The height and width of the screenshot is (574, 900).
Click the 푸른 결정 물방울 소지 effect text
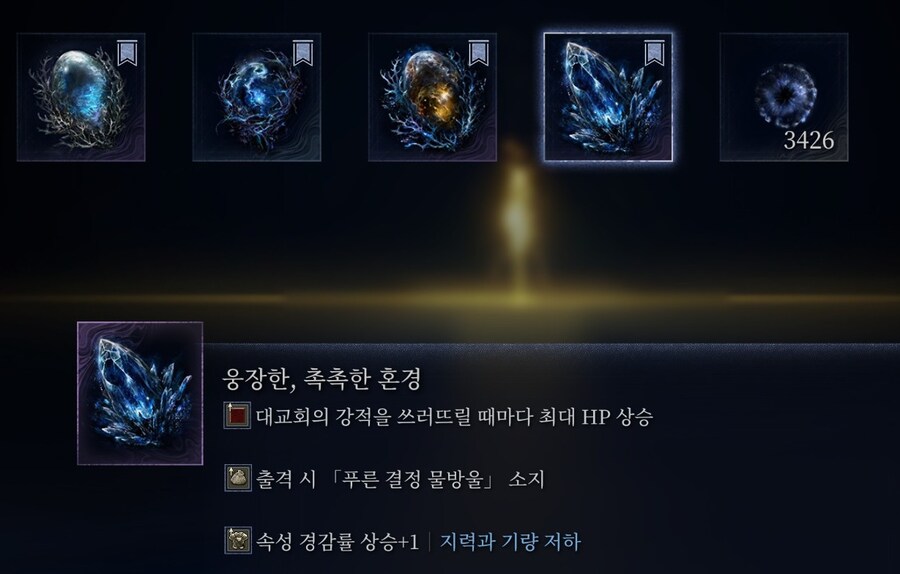[x=400, y=479]
